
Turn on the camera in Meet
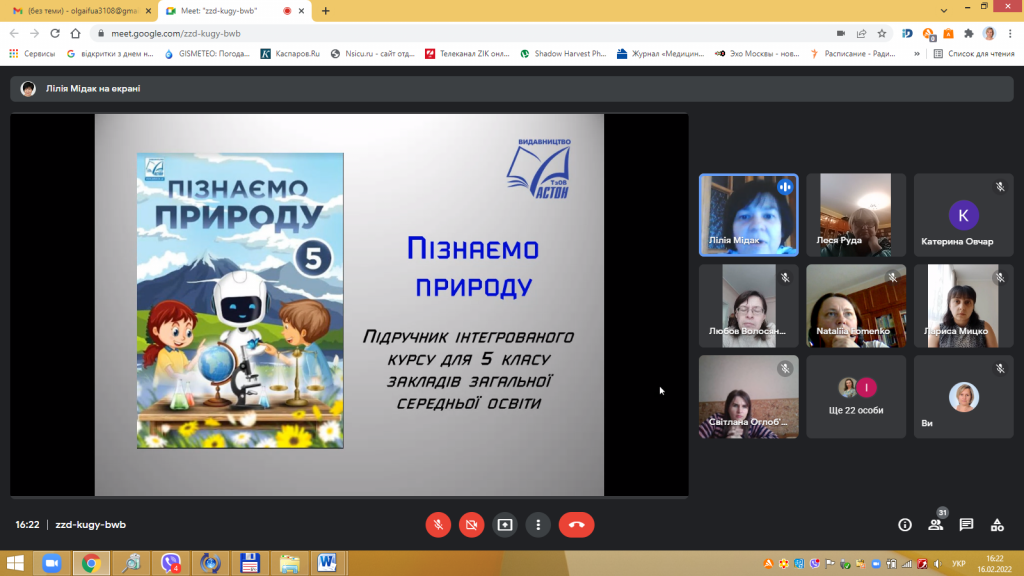coord(471,524)
